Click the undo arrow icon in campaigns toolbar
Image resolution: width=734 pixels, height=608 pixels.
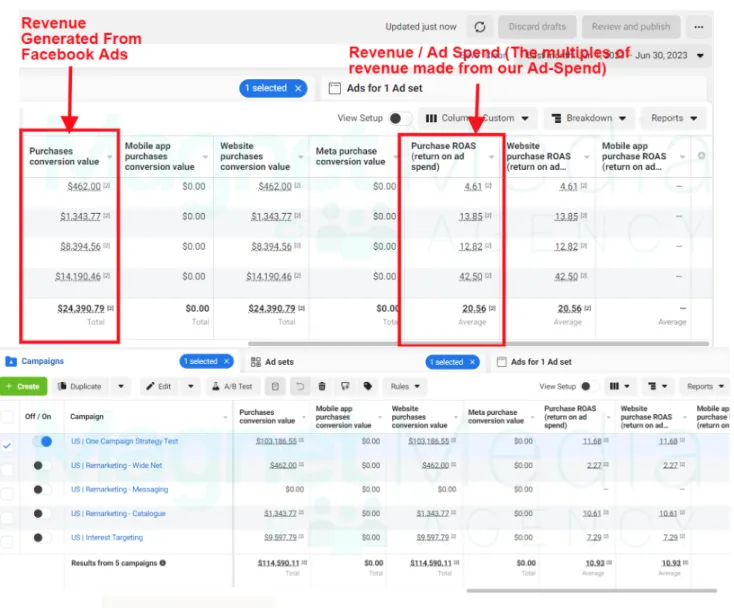[300, 386]
